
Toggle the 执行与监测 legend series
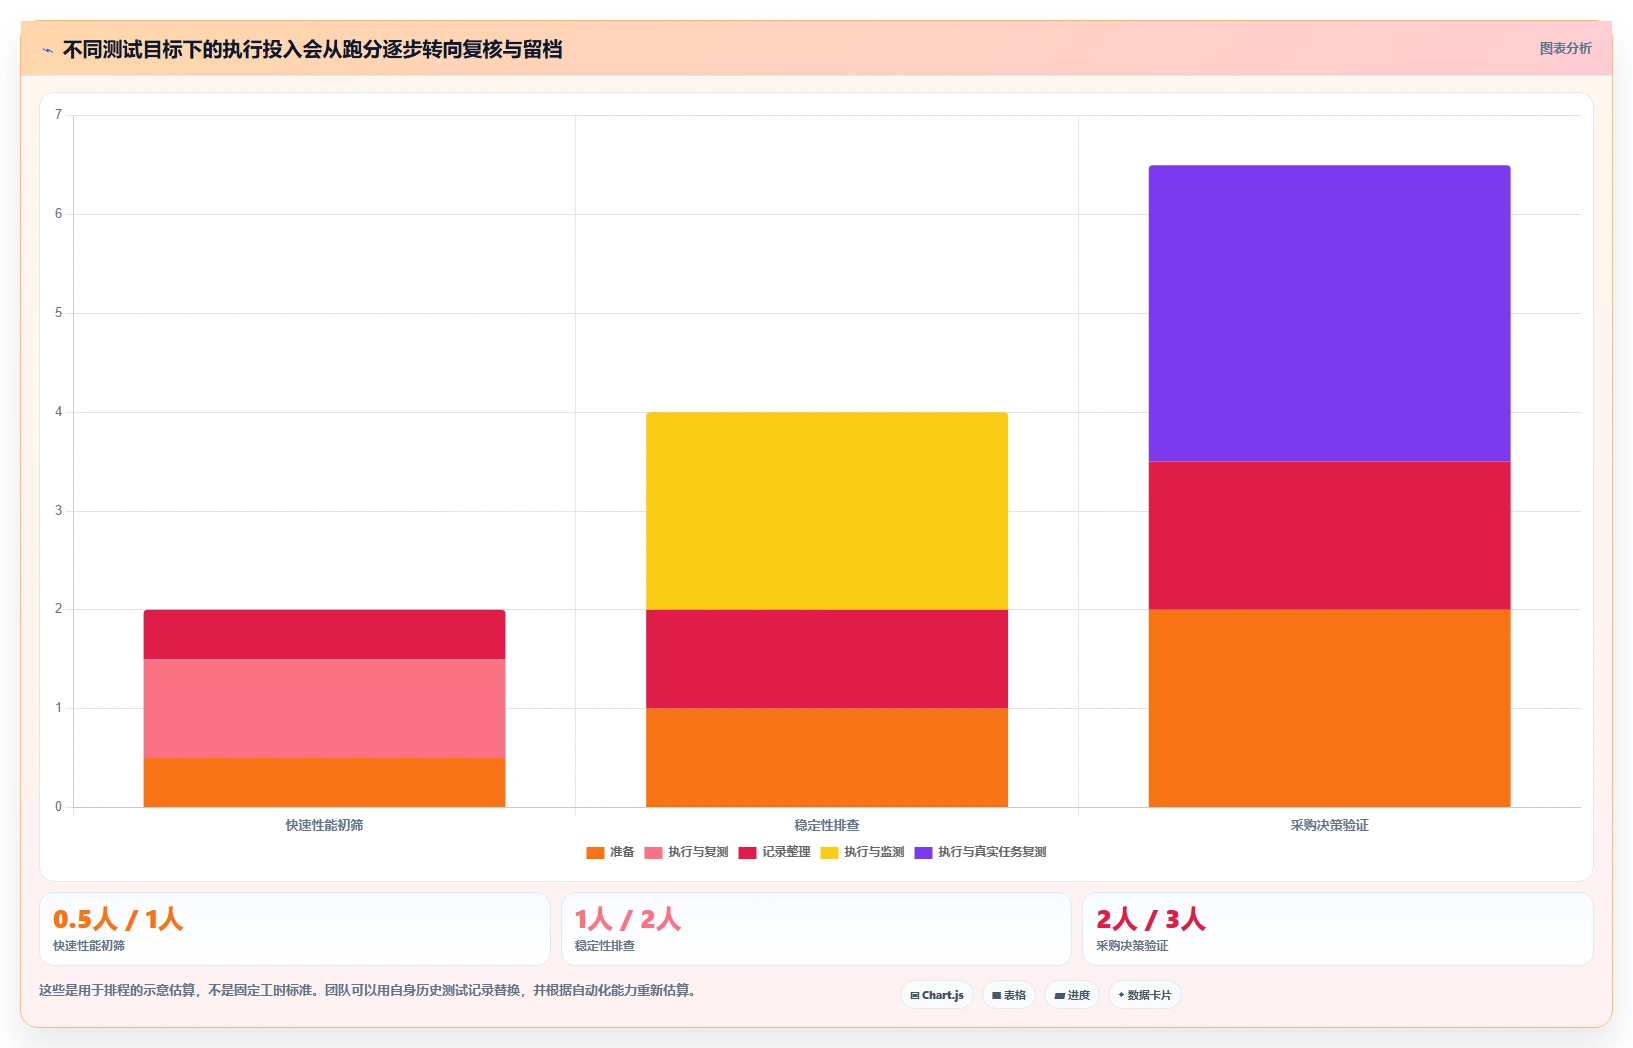862,852
